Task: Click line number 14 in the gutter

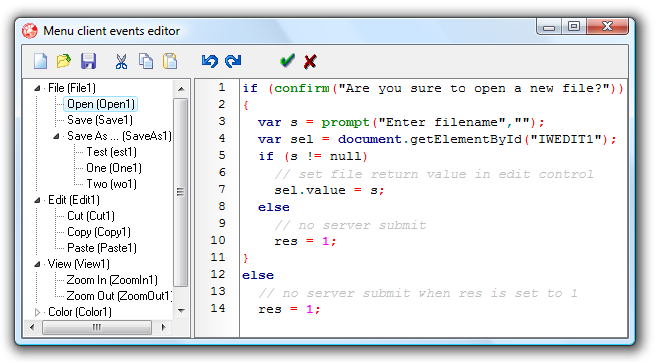Action: coord(218,309)
